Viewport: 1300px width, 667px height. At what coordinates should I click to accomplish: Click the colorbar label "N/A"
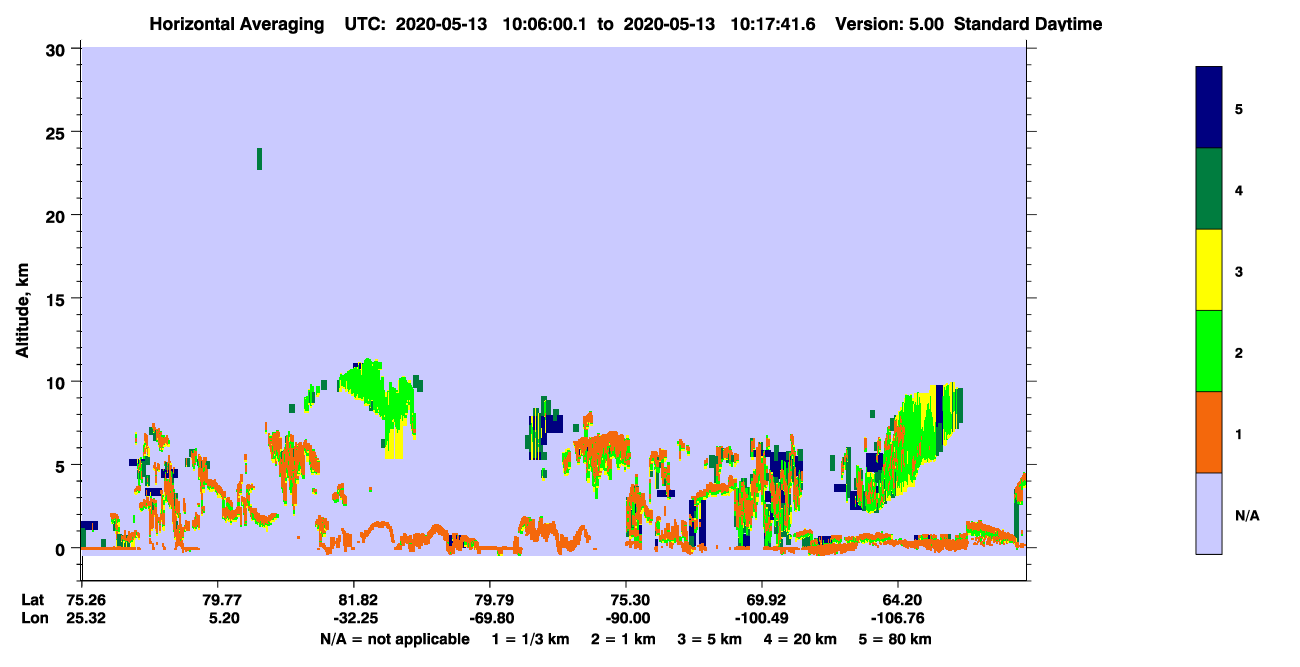[x=1247, y=515]
